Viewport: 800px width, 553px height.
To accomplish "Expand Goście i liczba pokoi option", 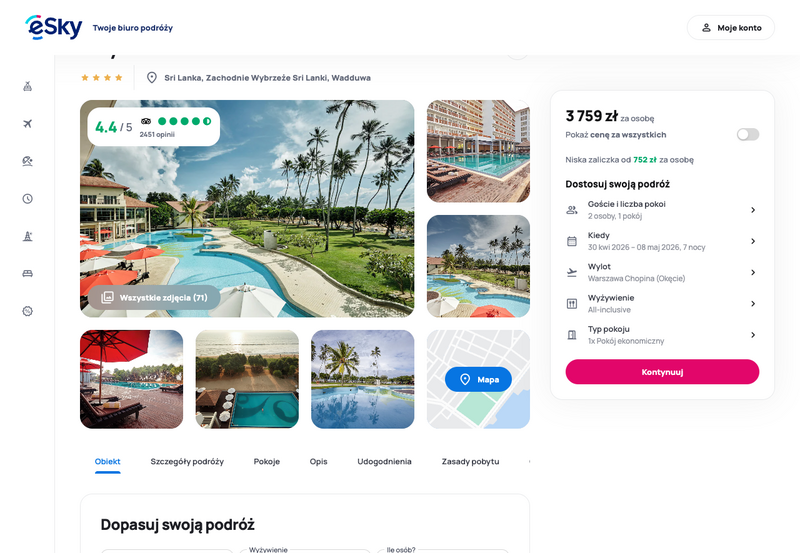I will [662, 210].
